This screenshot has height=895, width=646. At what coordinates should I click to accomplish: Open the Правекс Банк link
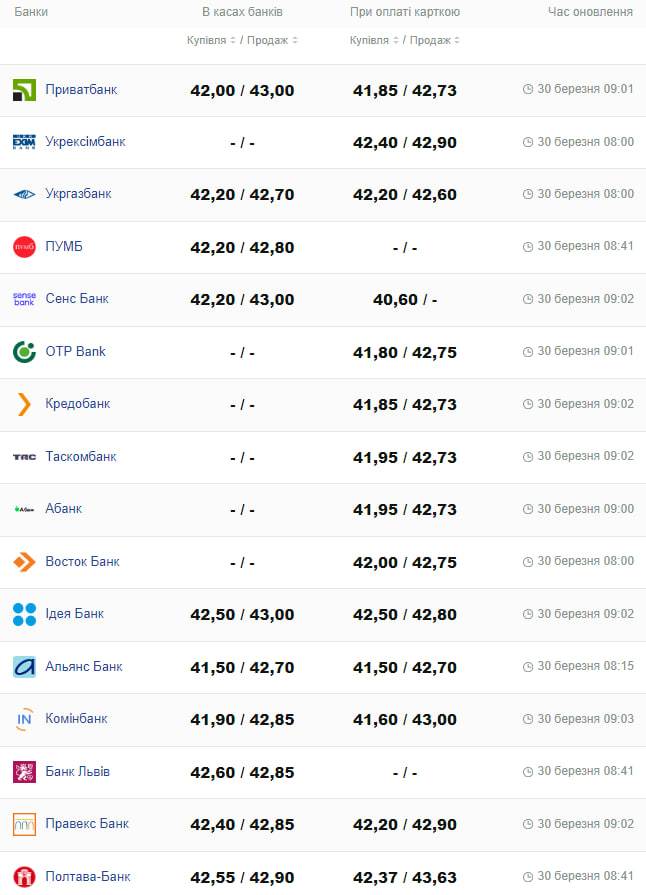pyautogui.click(x=87, y=824)
